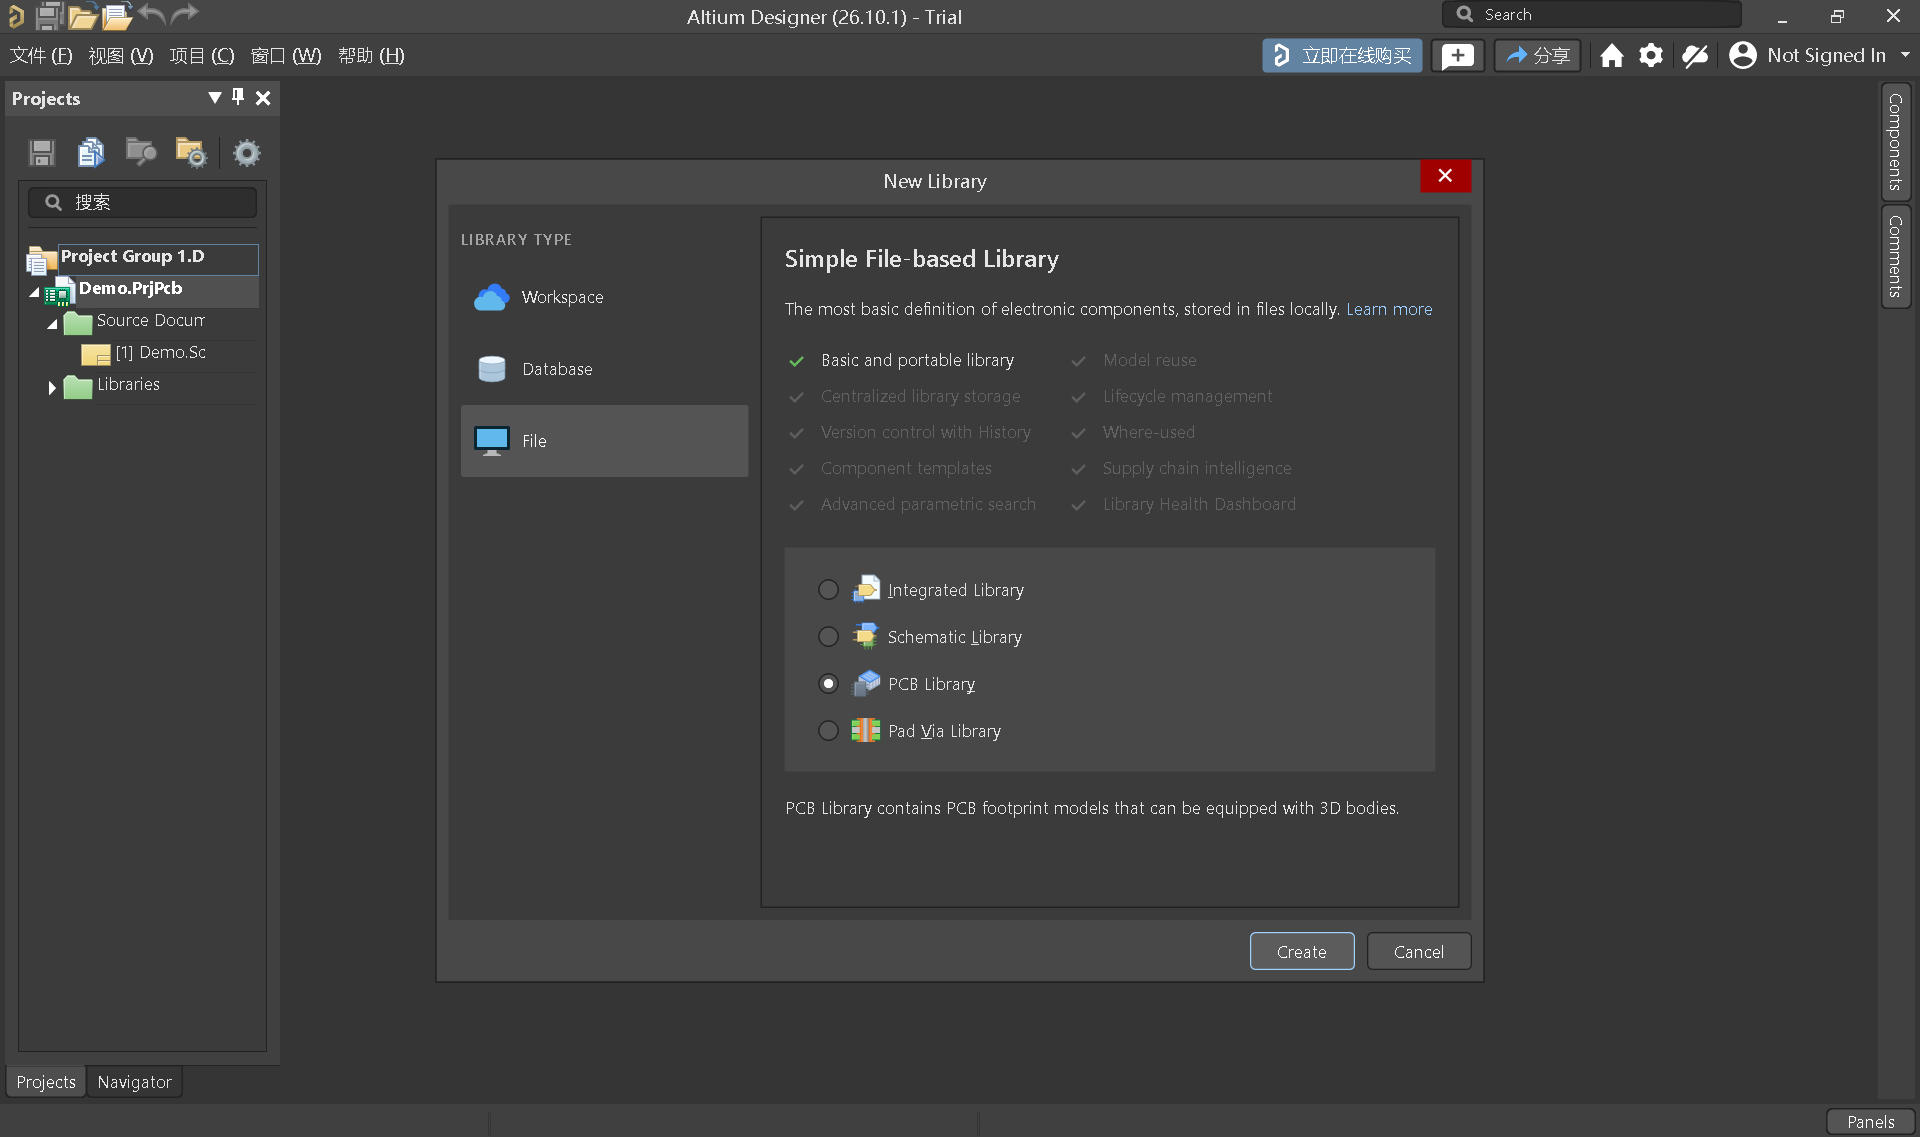
Task: Open the Projects panel dropdown arrow
Action: (x=214, y=97)
